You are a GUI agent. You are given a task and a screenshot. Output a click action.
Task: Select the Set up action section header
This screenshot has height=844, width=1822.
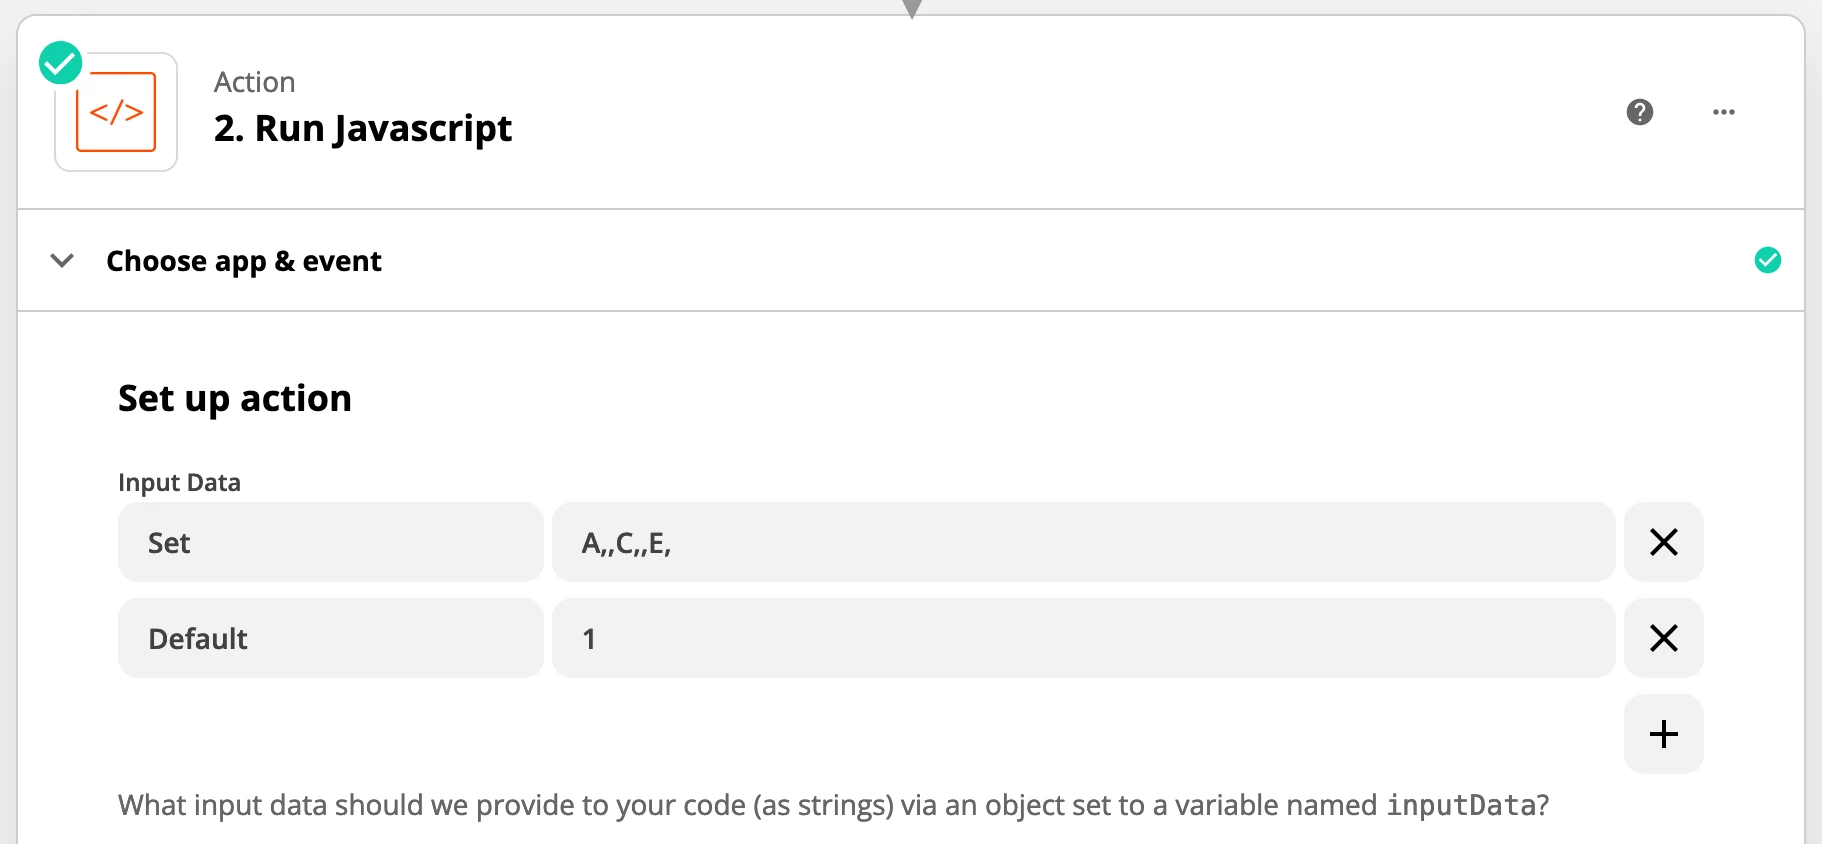pyautogui.click(x=234, y=397)
